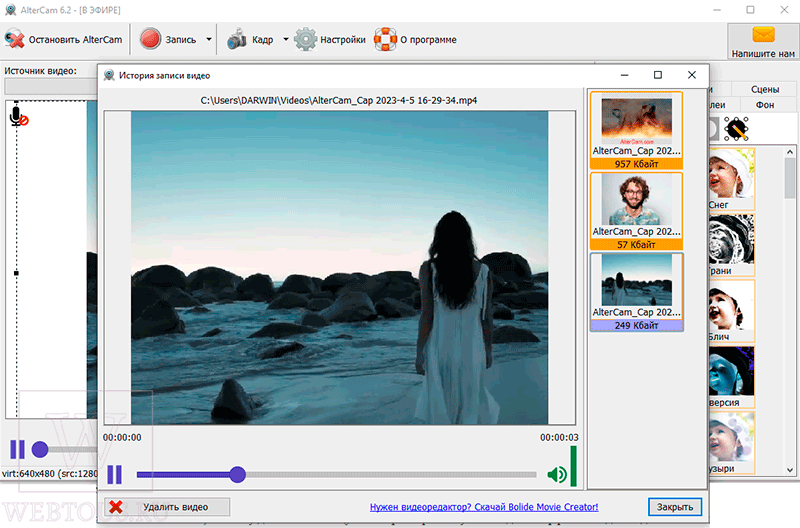Image resolution: width=800 pixels, height=528 pixels.
Task: Start recording with the red Запись button
Action: pyautogui.click(x=151, y=39)
